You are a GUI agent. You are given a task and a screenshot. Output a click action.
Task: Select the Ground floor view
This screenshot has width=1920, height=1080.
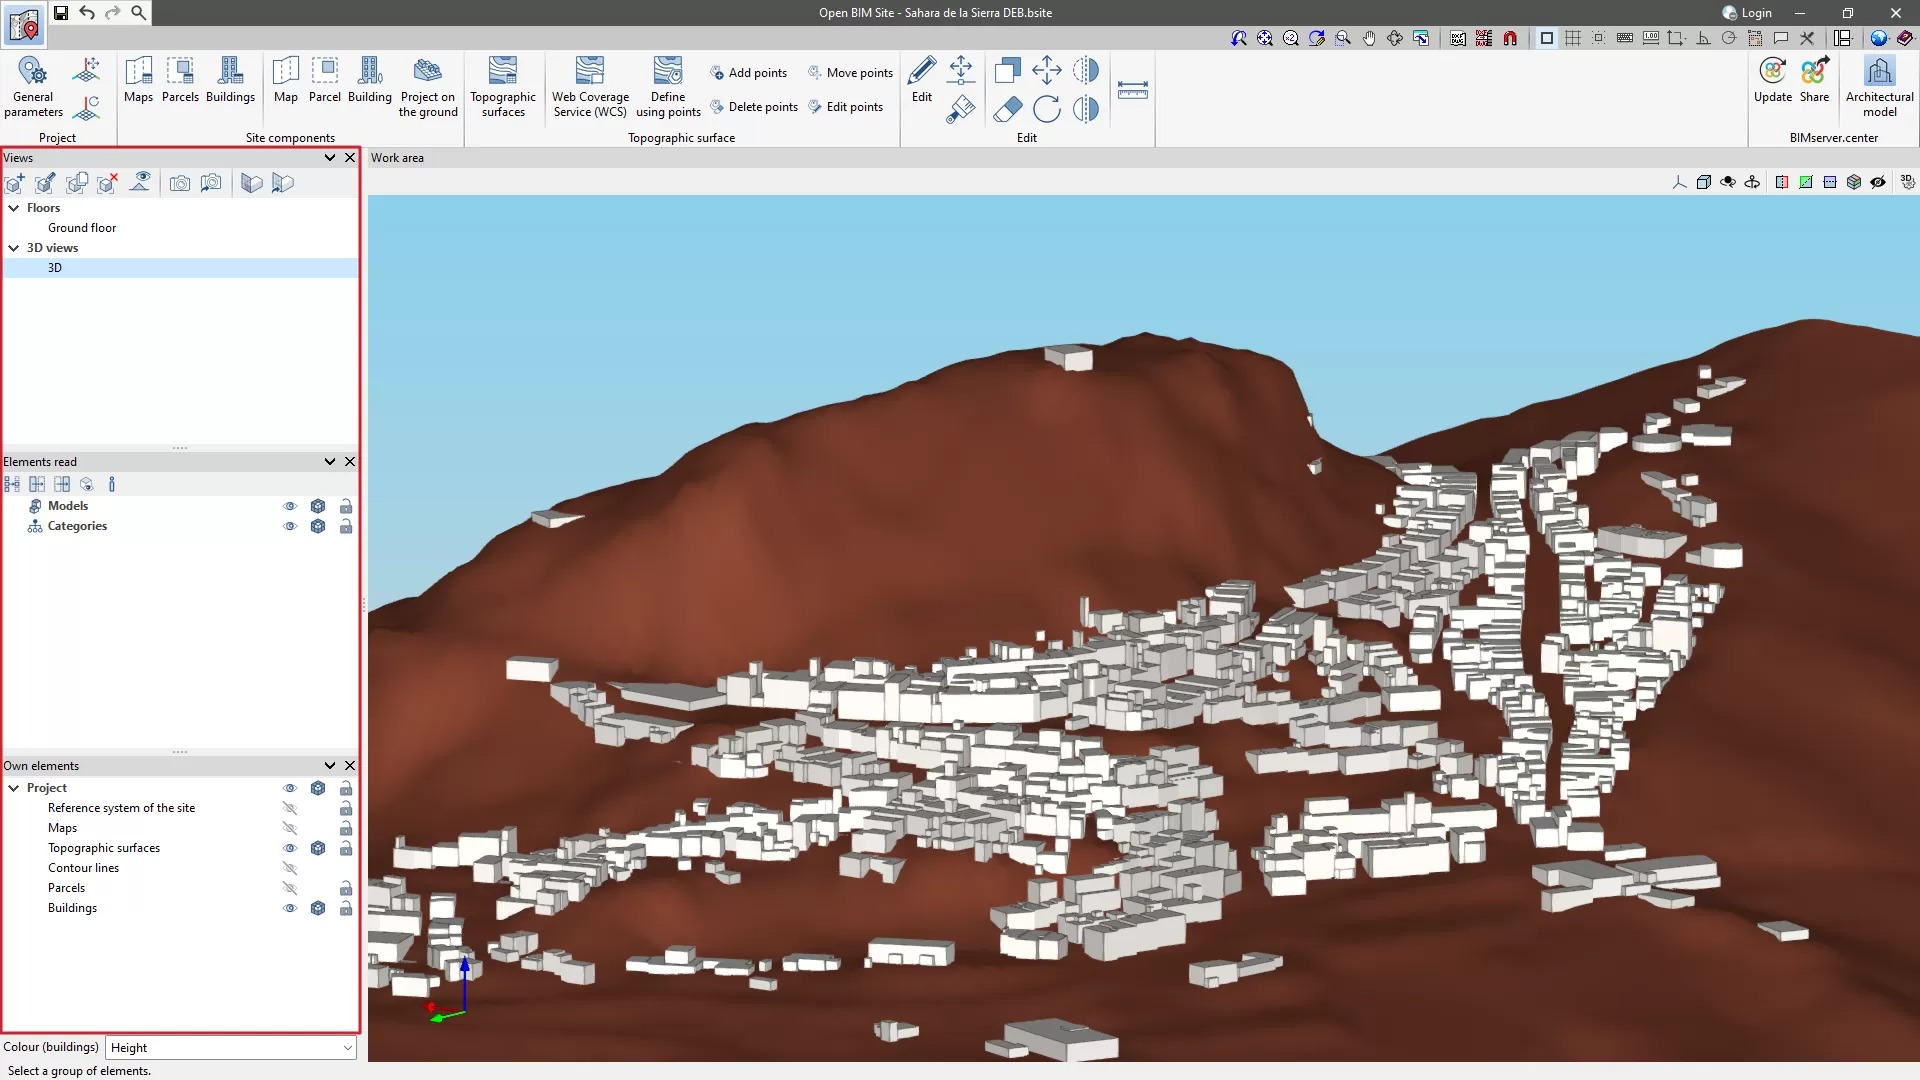pyautogui.click(x=82, y=228)
